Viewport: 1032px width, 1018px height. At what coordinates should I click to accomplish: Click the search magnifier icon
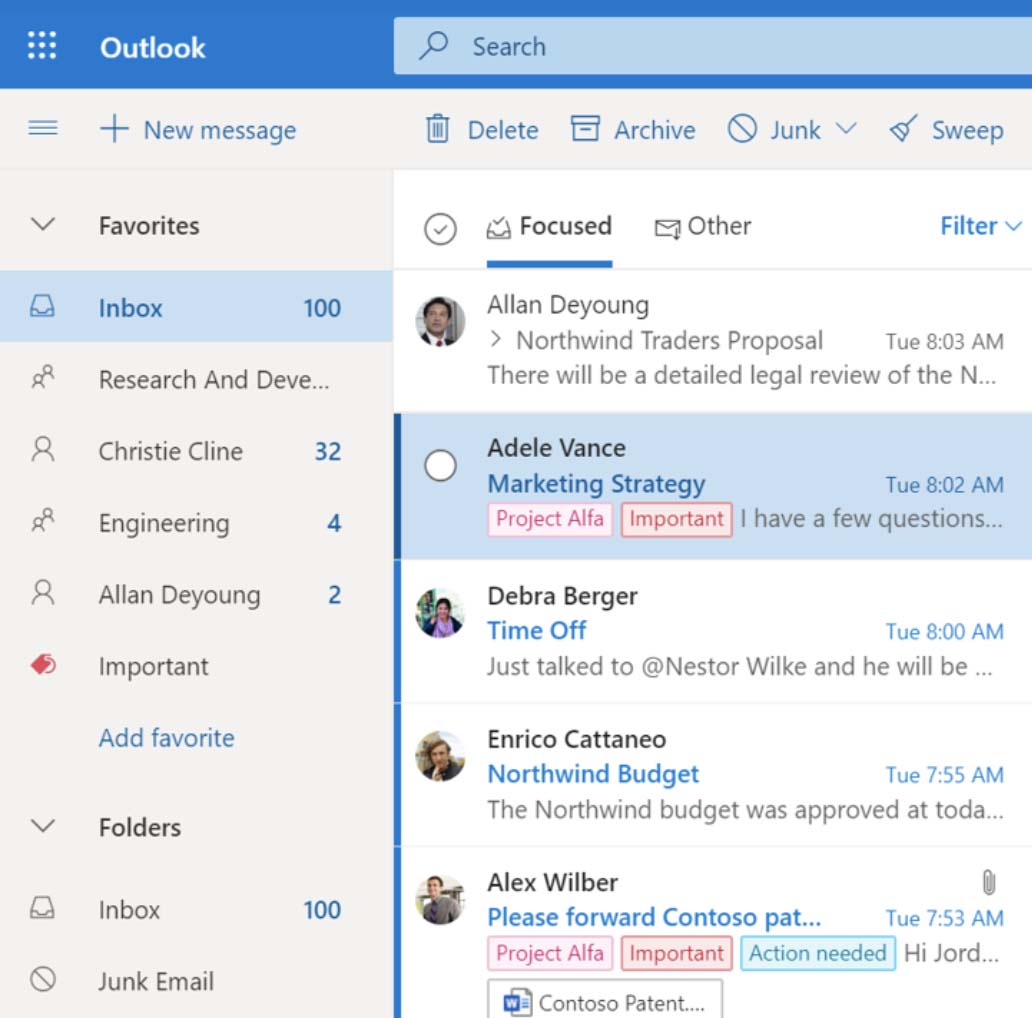click(434, 46)
